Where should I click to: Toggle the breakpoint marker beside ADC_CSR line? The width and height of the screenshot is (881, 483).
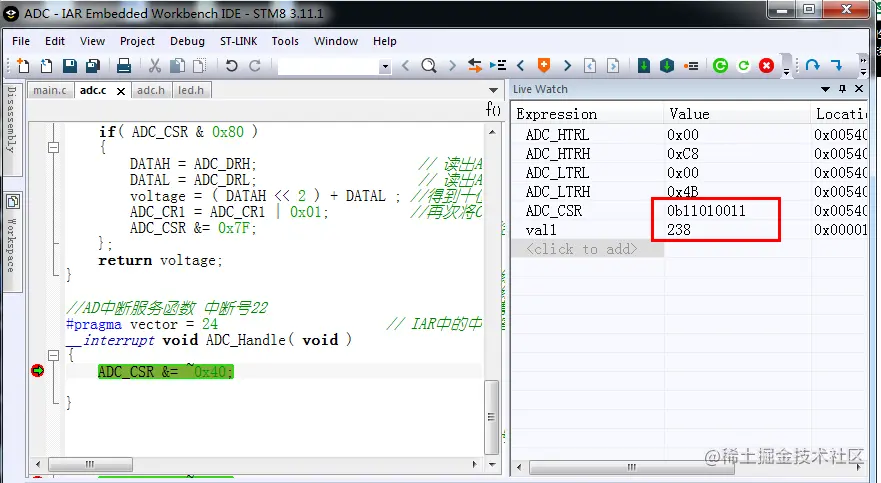38,371
